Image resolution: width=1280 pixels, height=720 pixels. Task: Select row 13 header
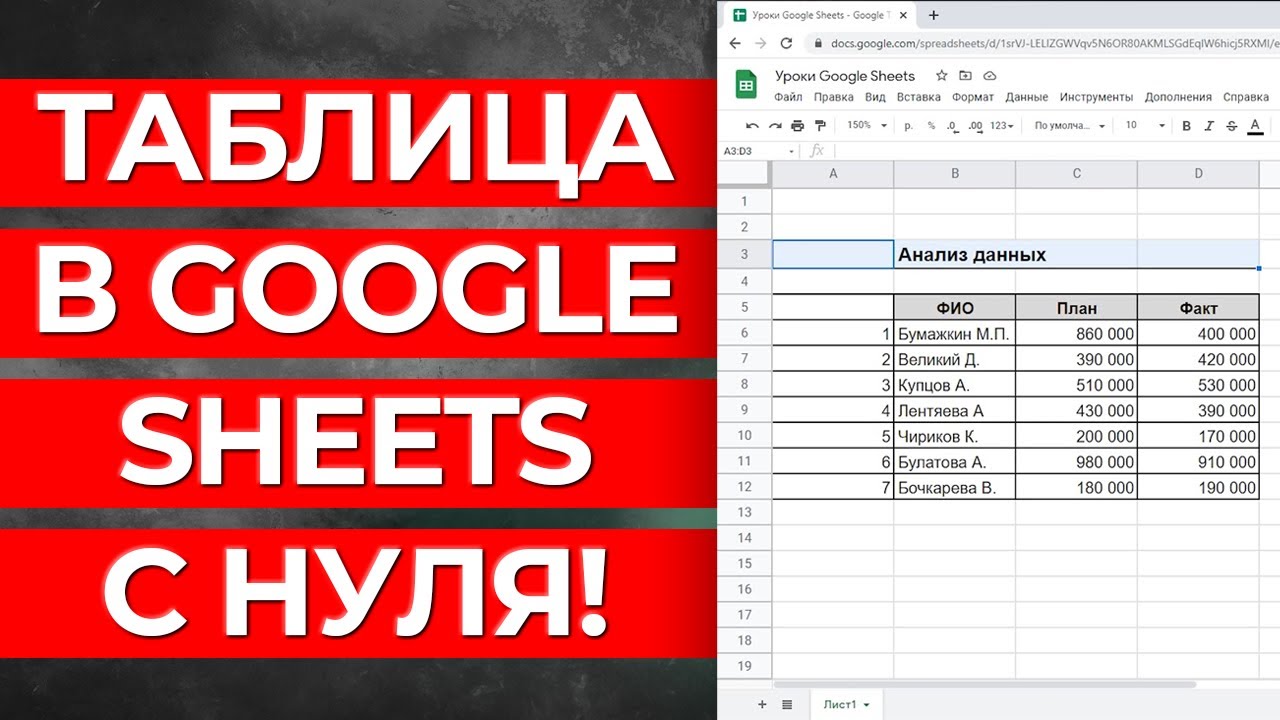click(x=745, y=512)
